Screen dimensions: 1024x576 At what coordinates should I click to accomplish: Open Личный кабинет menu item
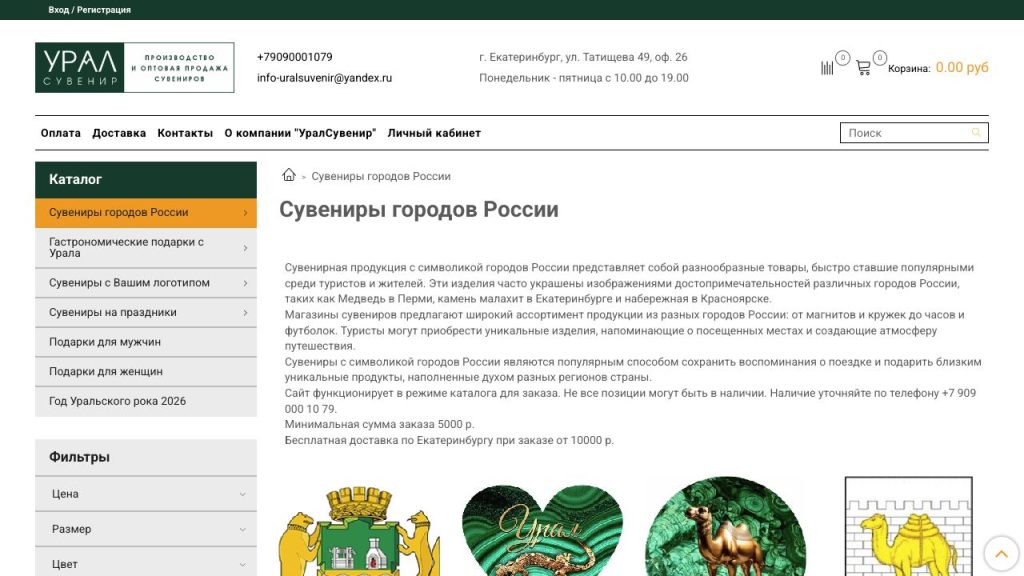tap(434, 133)
